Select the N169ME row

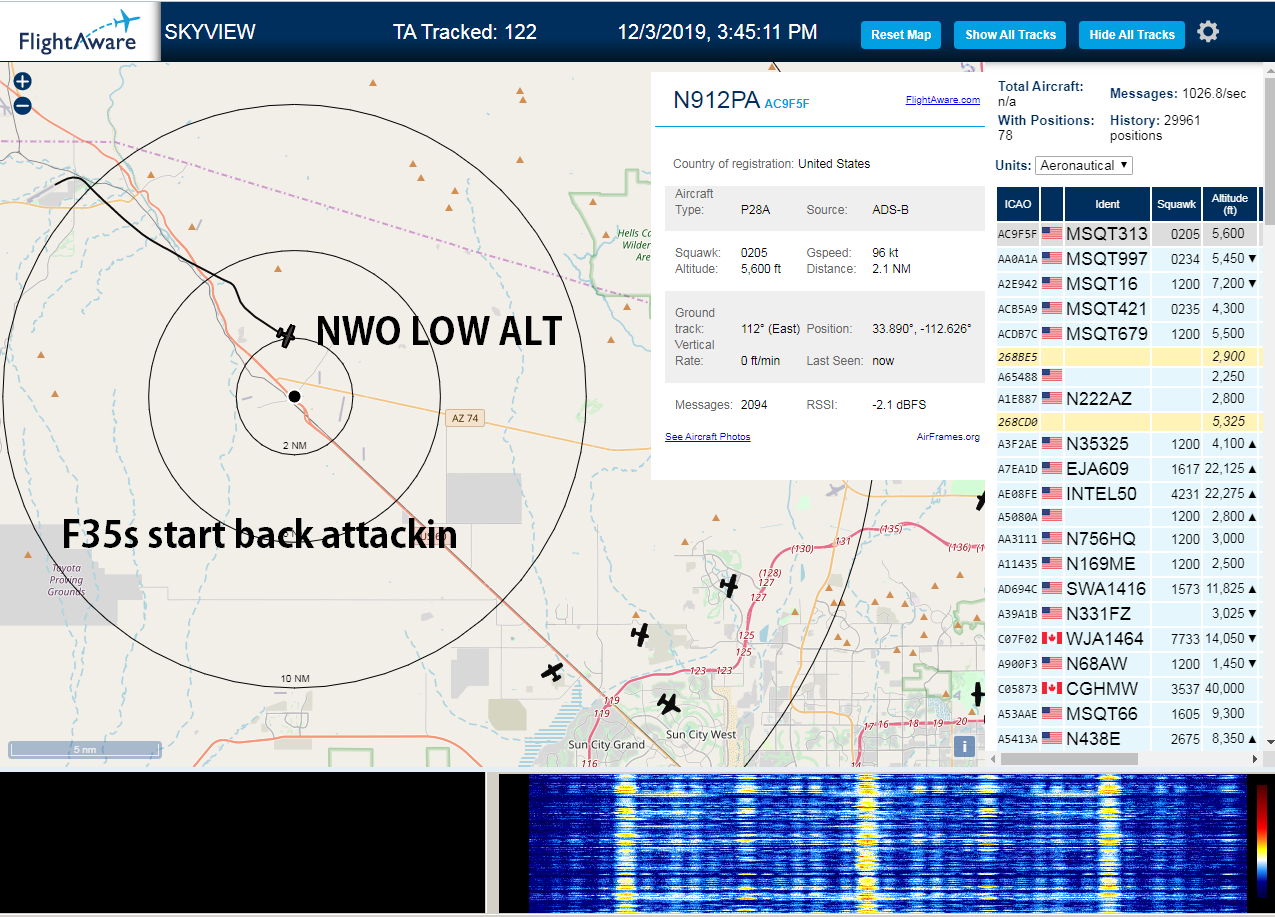click(1128, 563)
